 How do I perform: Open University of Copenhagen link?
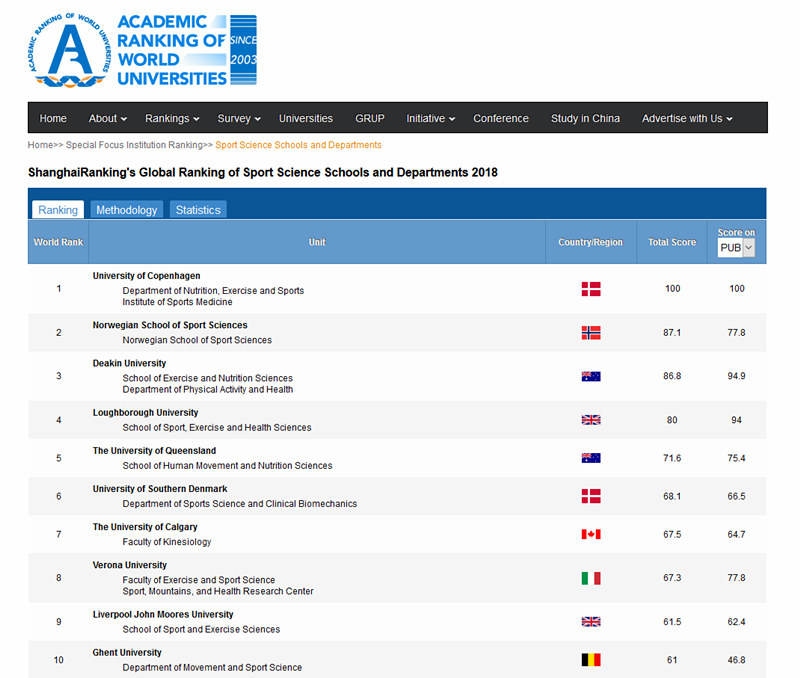coord(146,275)
